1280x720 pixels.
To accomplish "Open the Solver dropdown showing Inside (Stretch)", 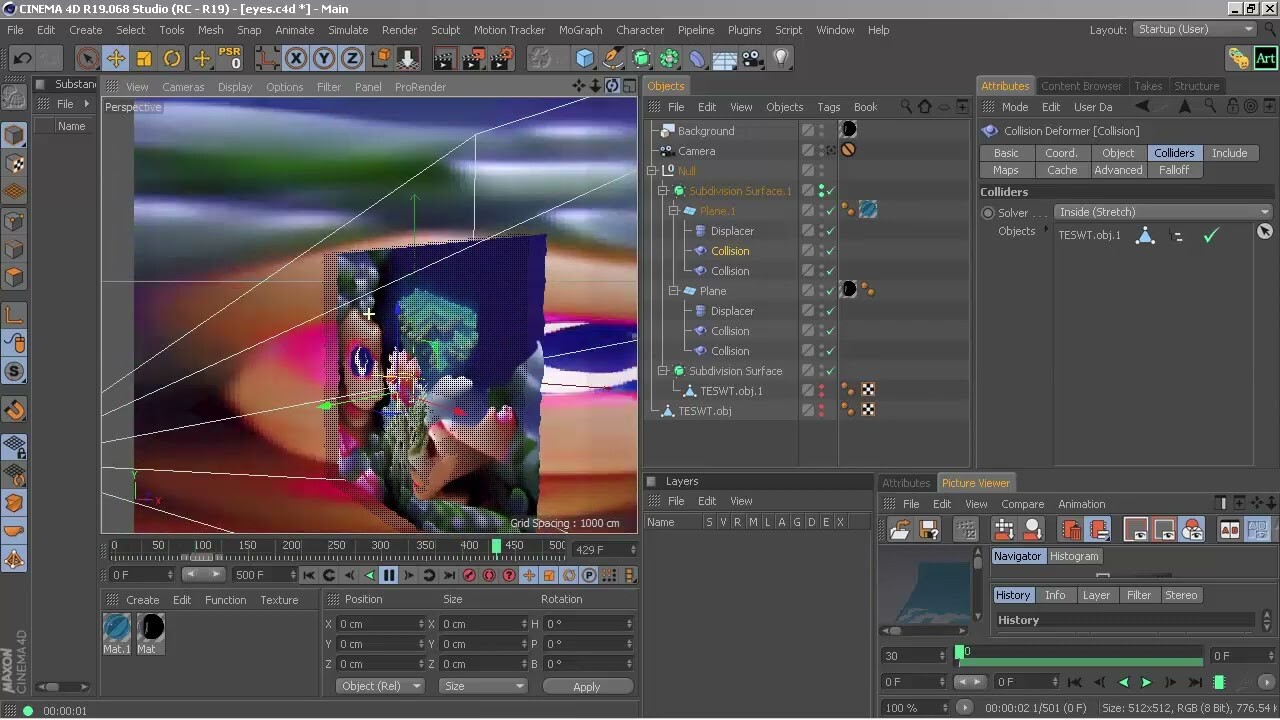I will (x=1160, y=212).
